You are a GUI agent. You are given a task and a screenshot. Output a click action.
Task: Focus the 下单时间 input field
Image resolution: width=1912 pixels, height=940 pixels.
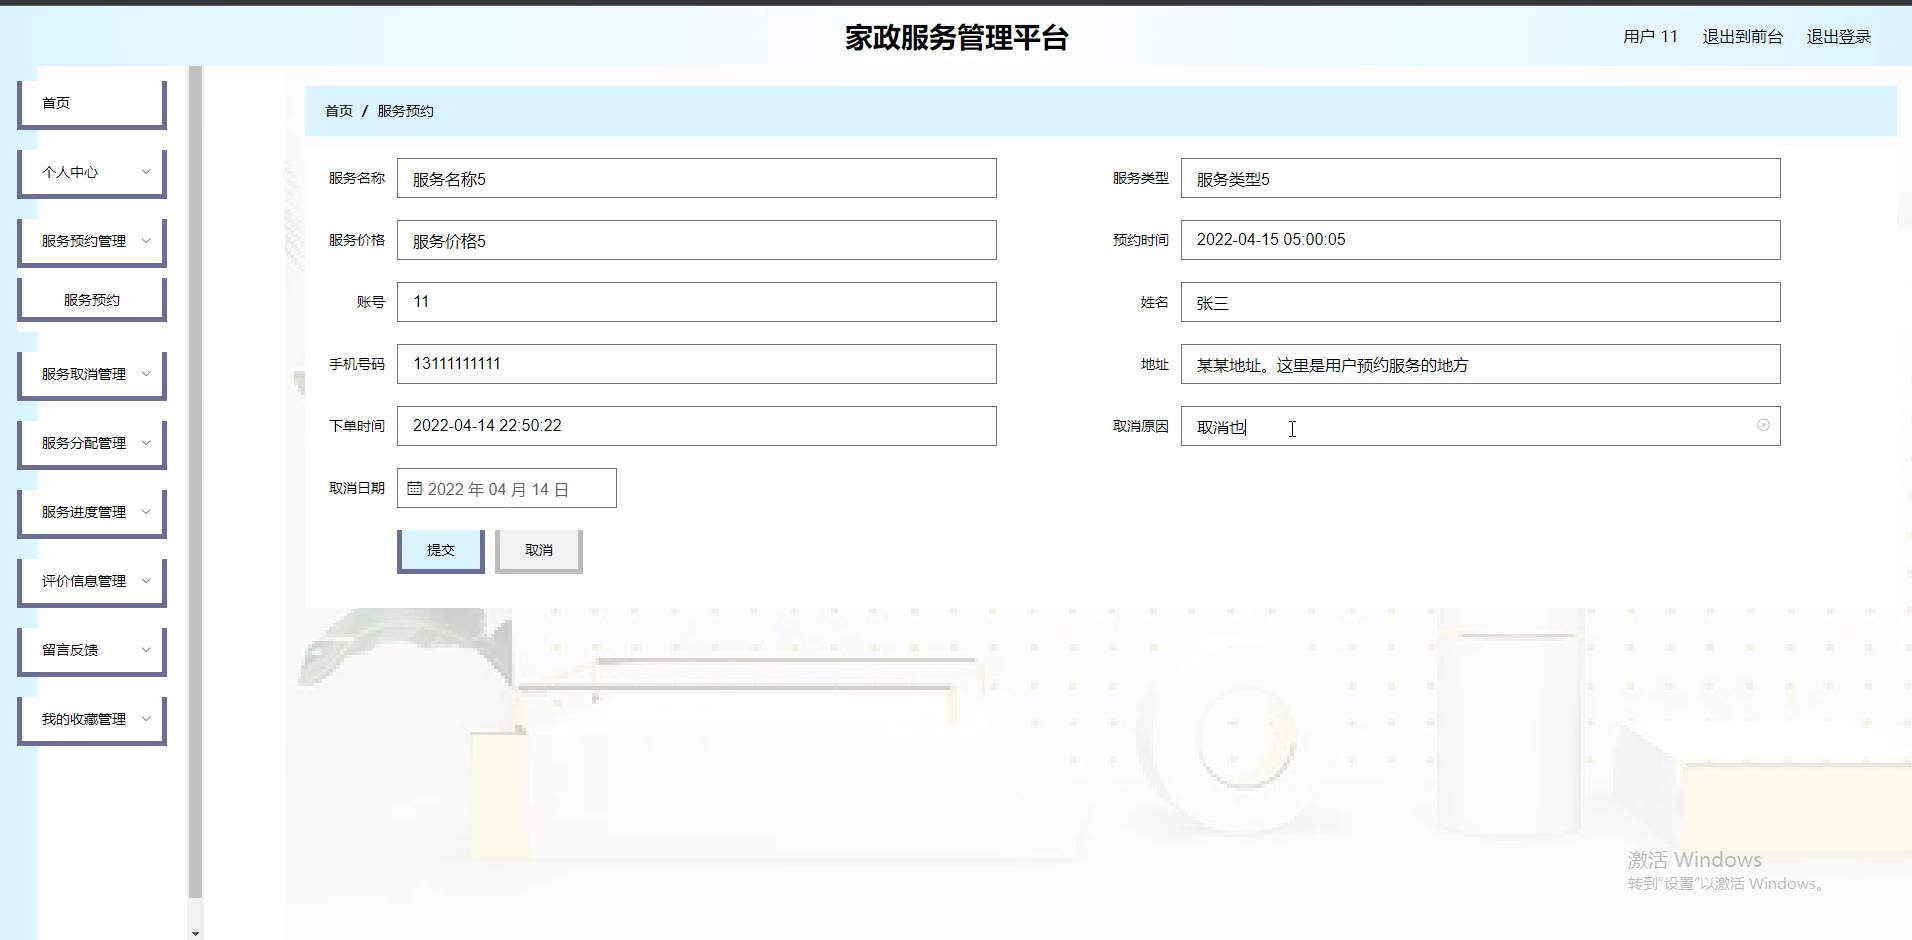coord(697,426)
